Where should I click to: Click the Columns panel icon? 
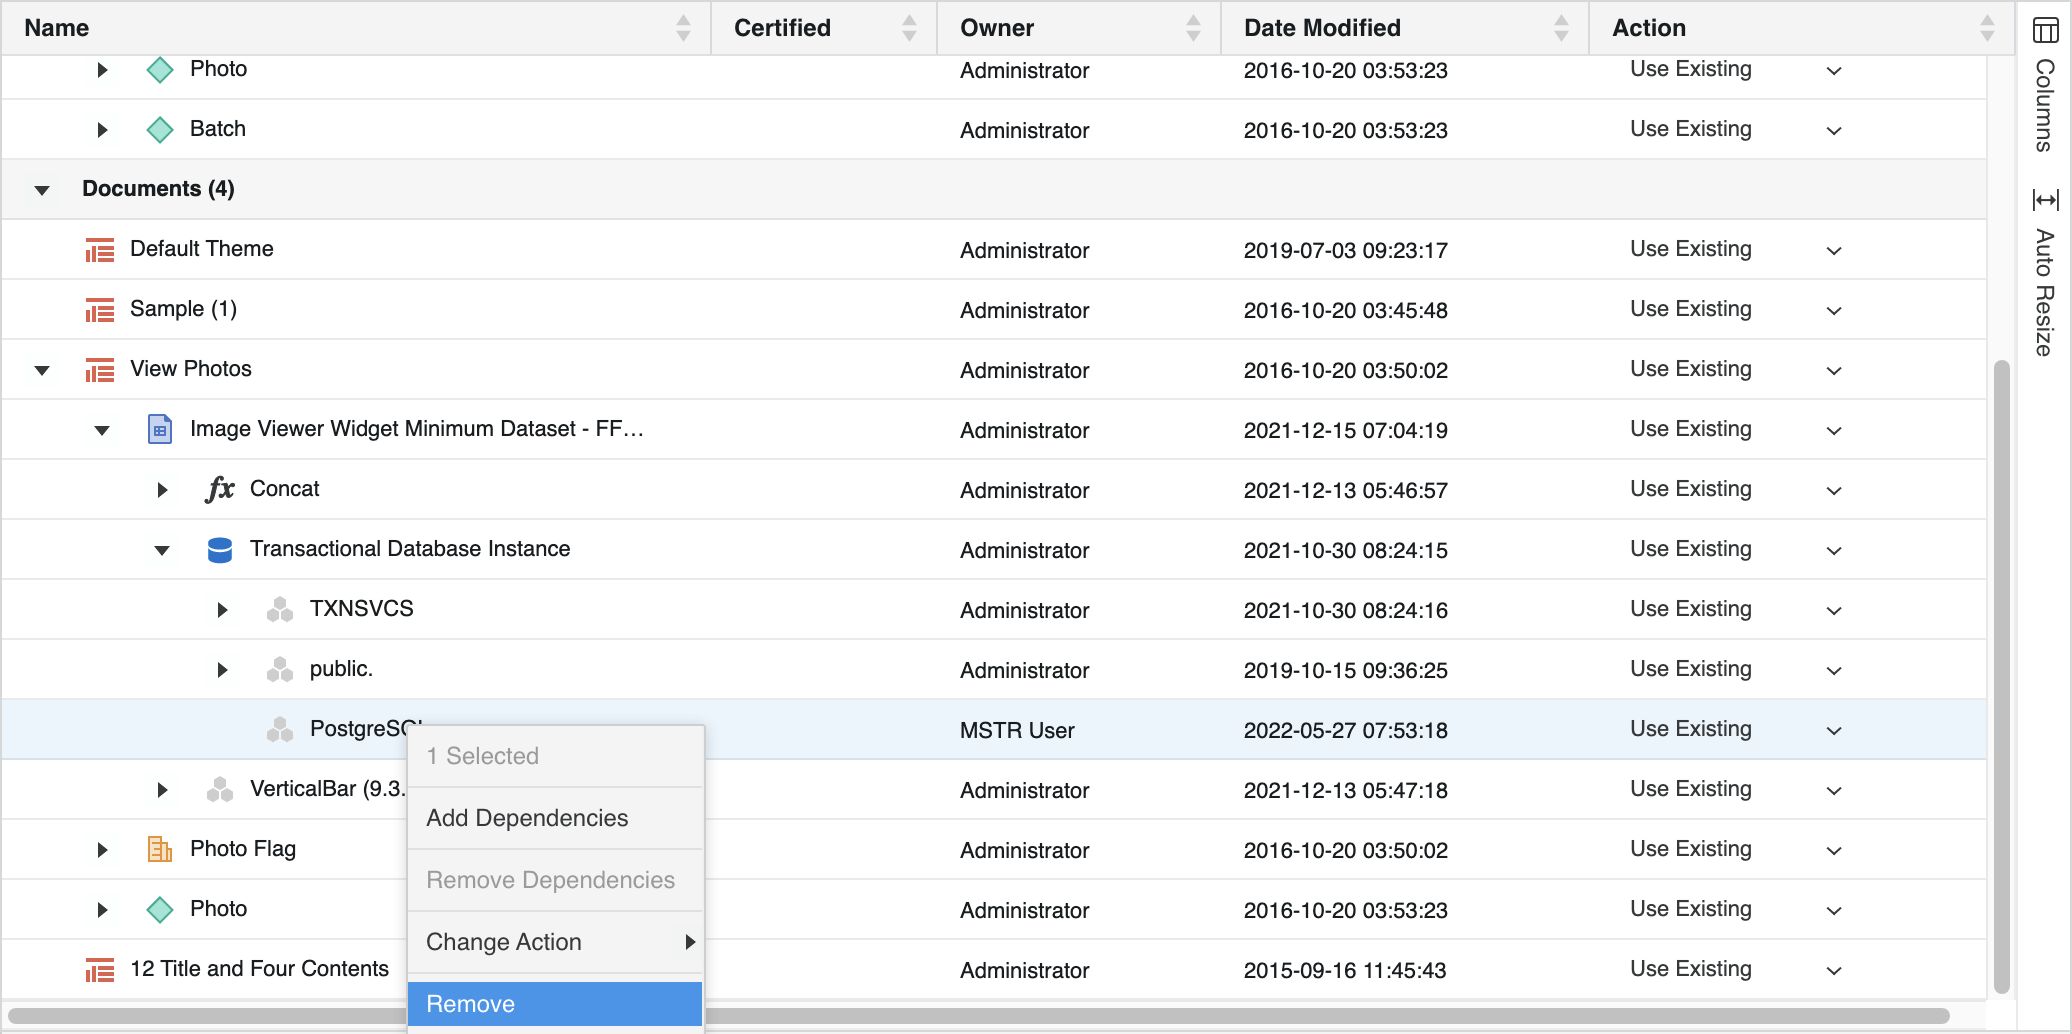(x=2045, y=31)
